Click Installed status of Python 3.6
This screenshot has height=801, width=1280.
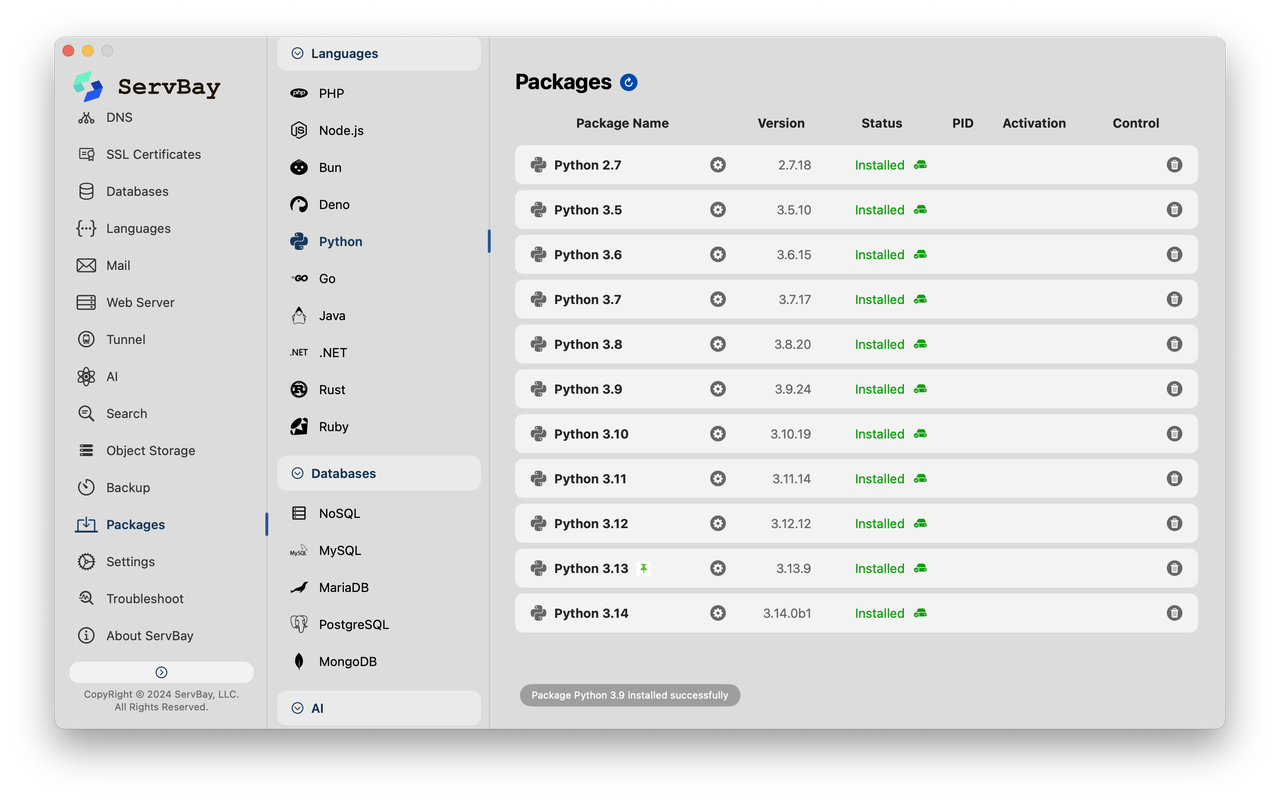point(879,255)
